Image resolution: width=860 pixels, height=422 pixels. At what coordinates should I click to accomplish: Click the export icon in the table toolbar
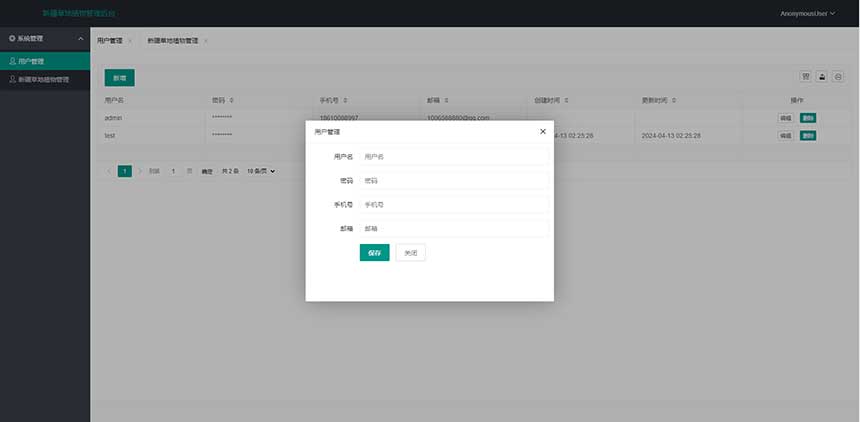click(x=822, y=76)
